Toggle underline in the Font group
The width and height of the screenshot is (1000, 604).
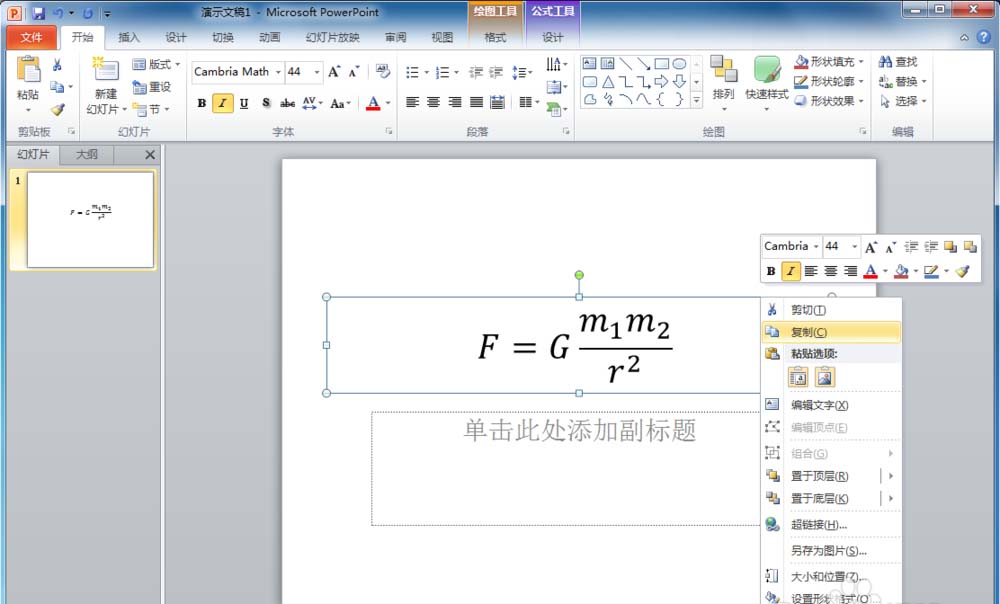tap(242, 103)
